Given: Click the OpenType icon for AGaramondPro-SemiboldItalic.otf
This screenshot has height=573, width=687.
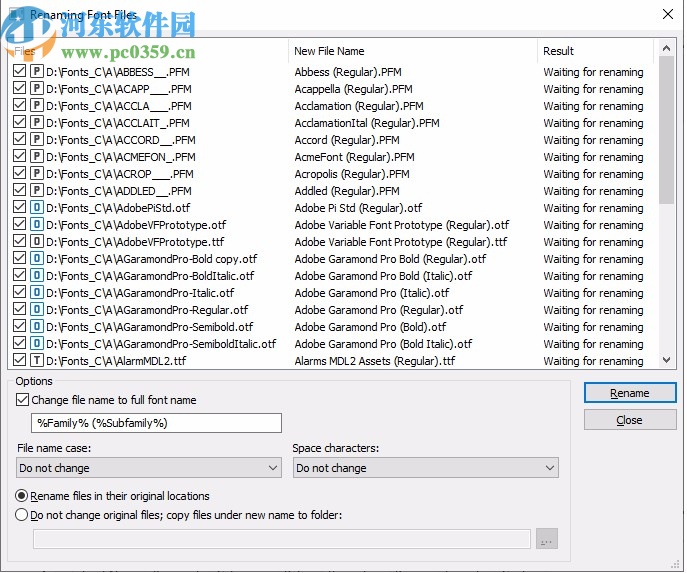Looking at the screenshot, I should pyautogui.click(x=37, y=343).
